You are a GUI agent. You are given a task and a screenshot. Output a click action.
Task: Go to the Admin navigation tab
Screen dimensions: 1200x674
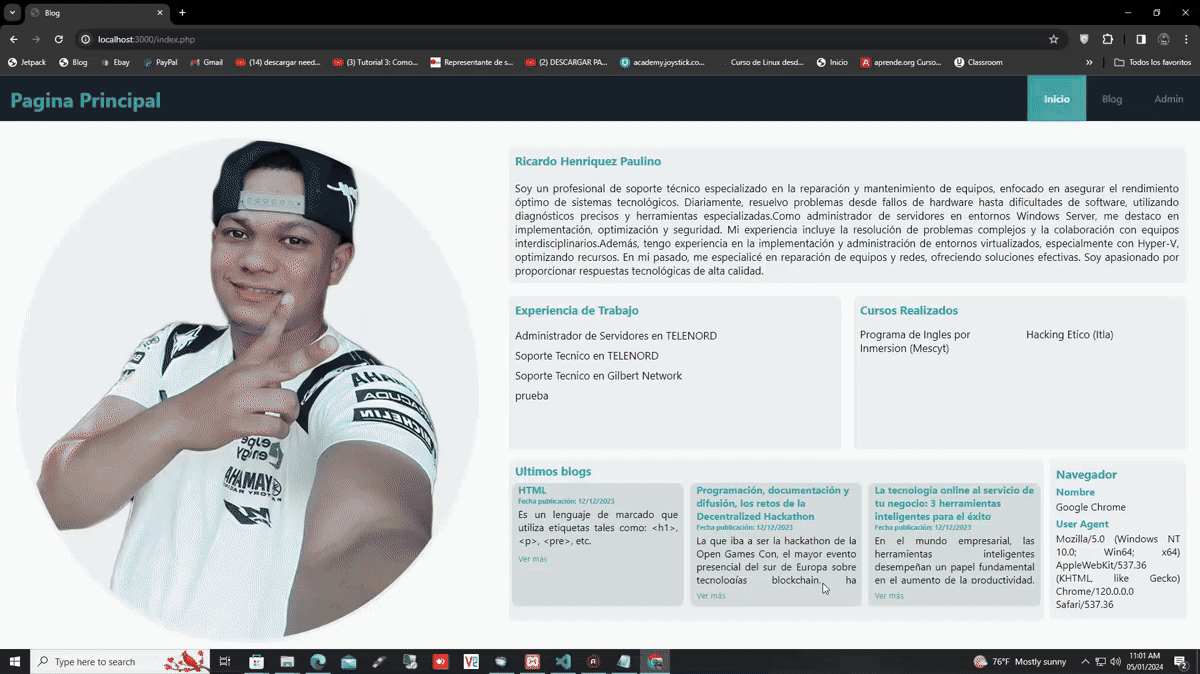[x=1168, y=99]
